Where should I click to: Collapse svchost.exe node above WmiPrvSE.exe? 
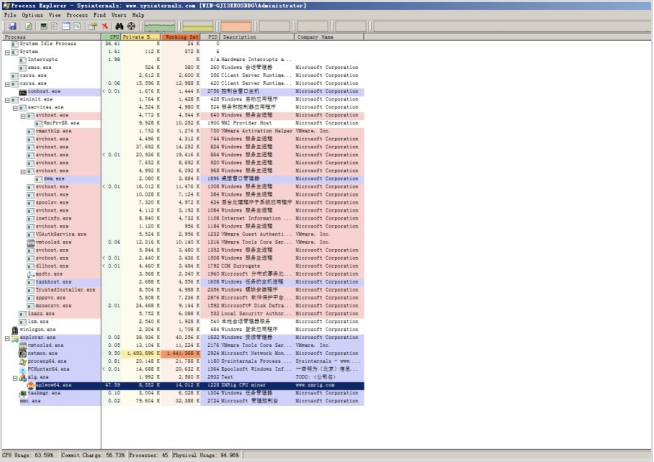[x=23, y=116]
